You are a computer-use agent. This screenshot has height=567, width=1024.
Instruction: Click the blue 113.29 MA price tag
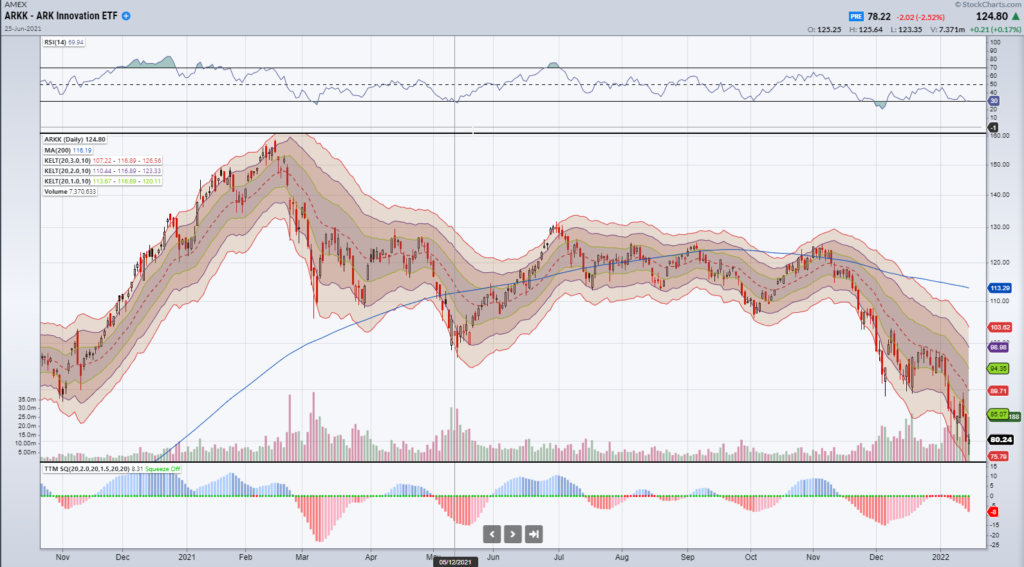pyautogui.click(x=1000, y=288)
